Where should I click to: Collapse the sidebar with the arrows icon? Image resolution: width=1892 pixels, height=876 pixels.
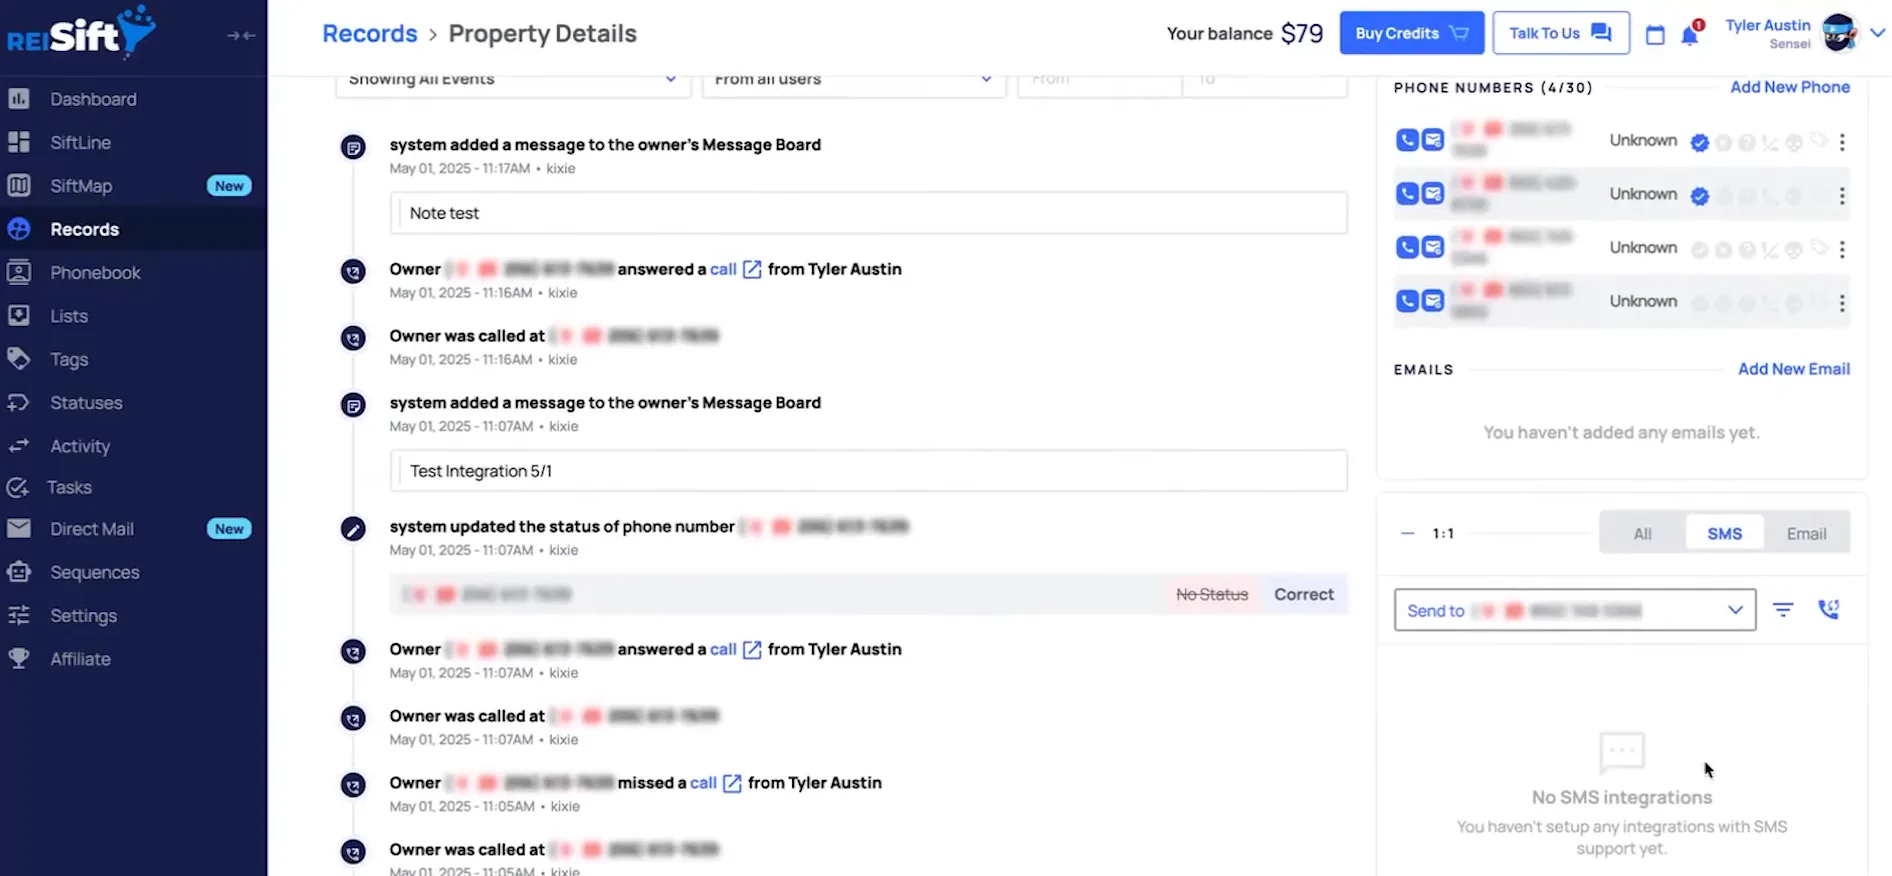point(241,35)
